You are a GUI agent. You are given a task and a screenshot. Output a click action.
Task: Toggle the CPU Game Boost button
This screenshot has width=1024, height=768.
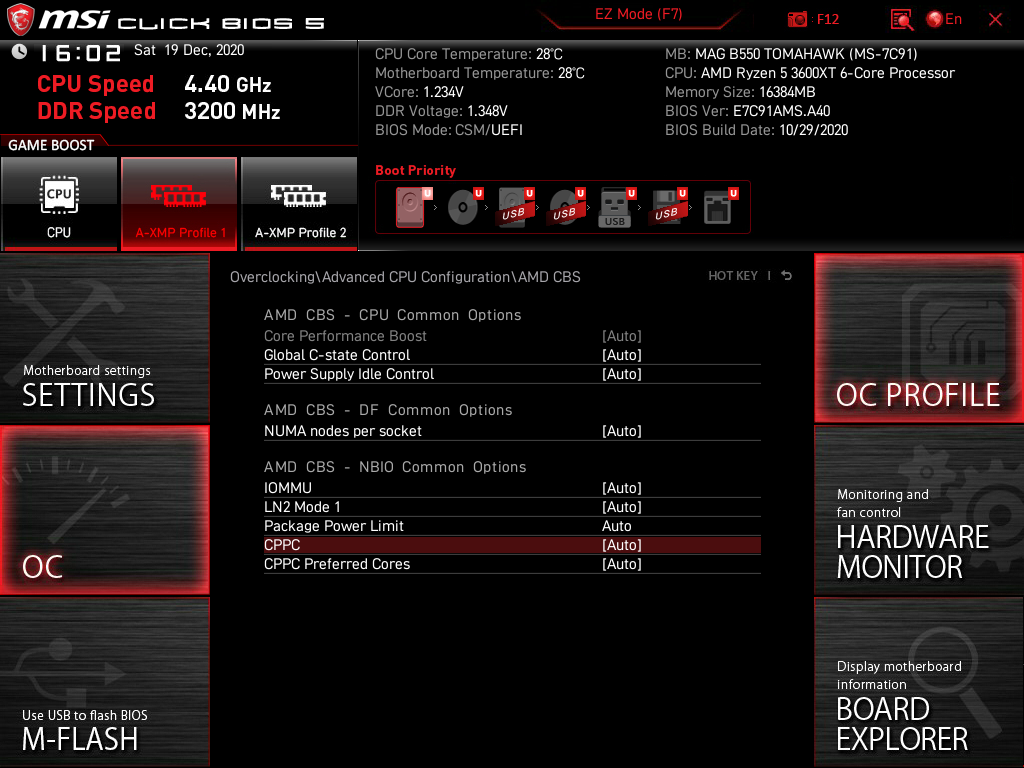(59, 203)
